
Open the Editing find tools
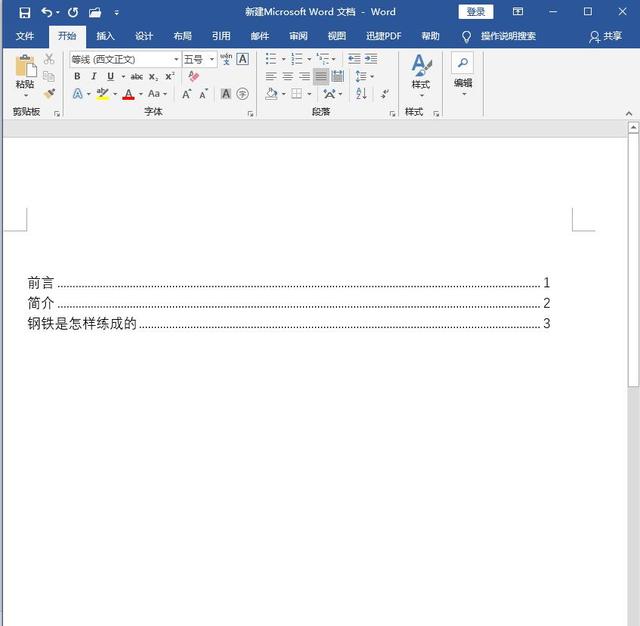[x=463, y=75]
